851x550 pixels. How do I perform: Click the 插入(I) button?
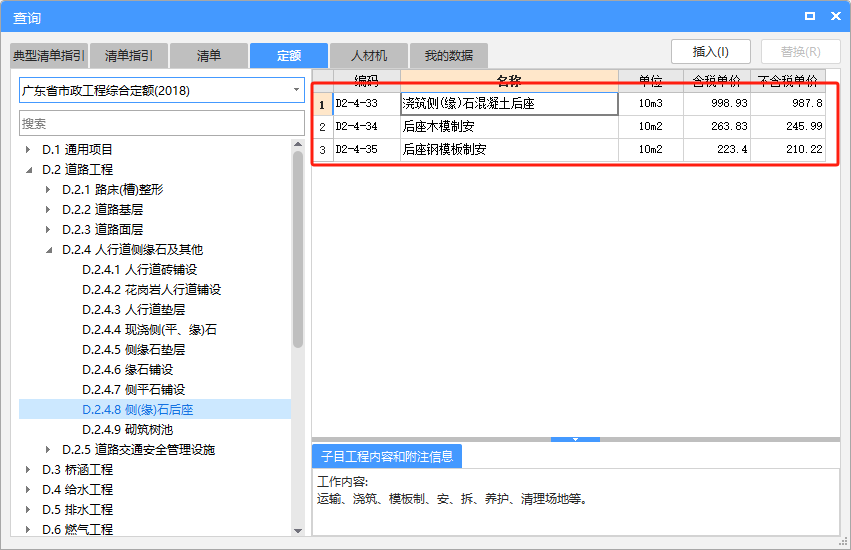[x=710, y=52]
